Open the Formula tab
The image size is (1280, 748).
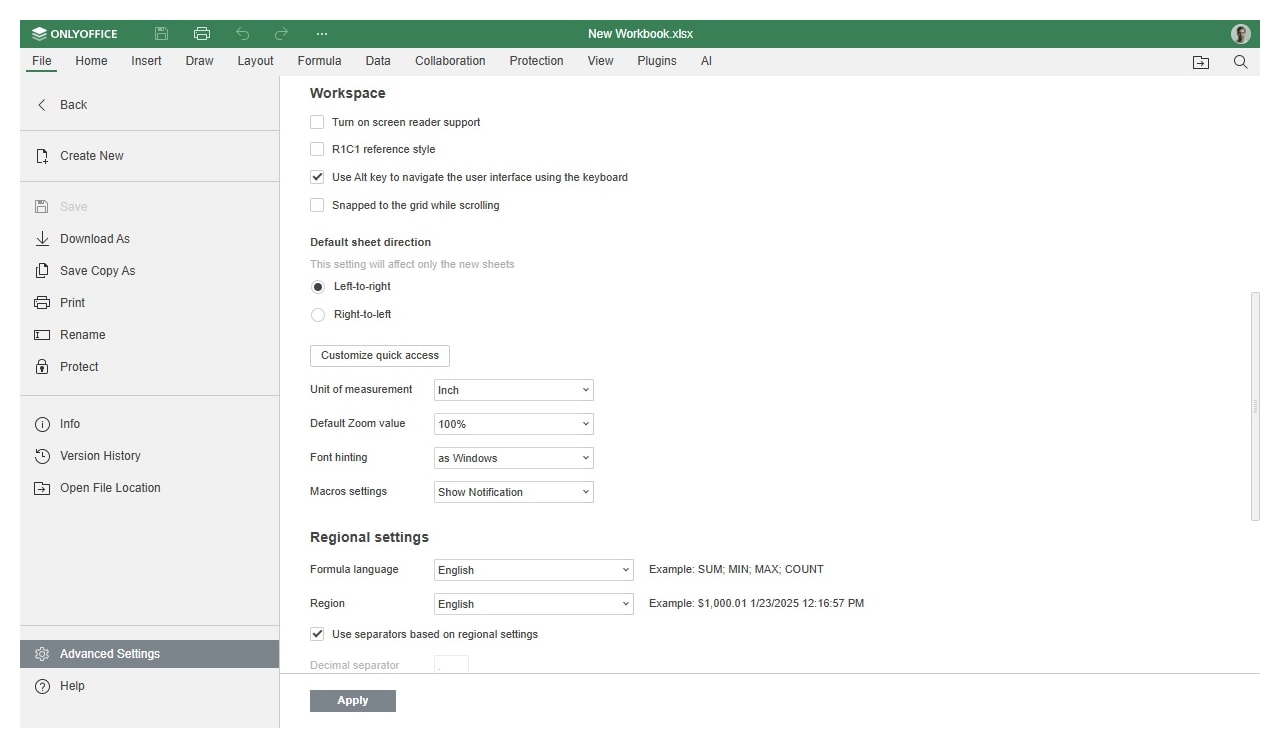(x=319, y=61)
